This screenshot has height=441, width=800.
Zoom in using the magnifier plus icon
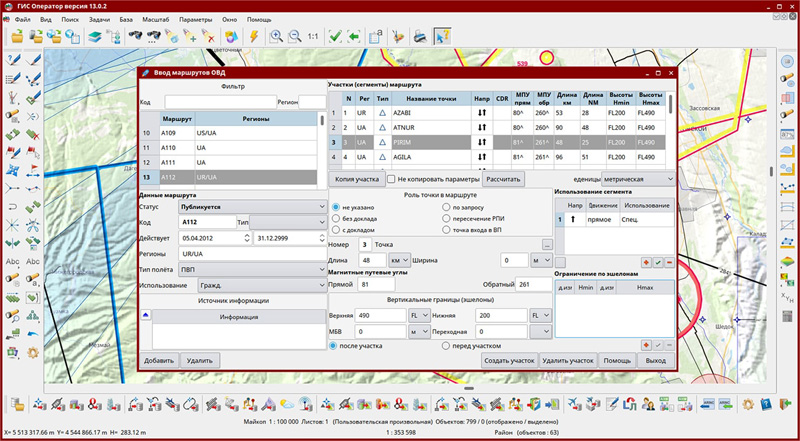point(276,36)
